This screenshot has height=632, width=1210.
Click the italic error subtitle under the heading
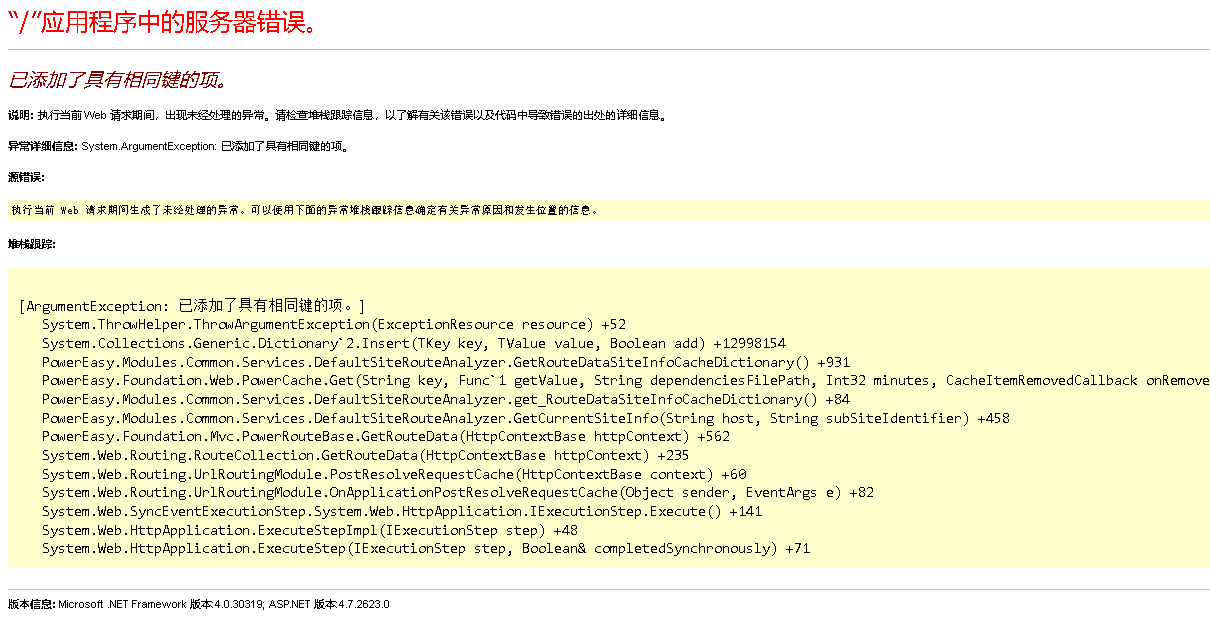(118, 80)
